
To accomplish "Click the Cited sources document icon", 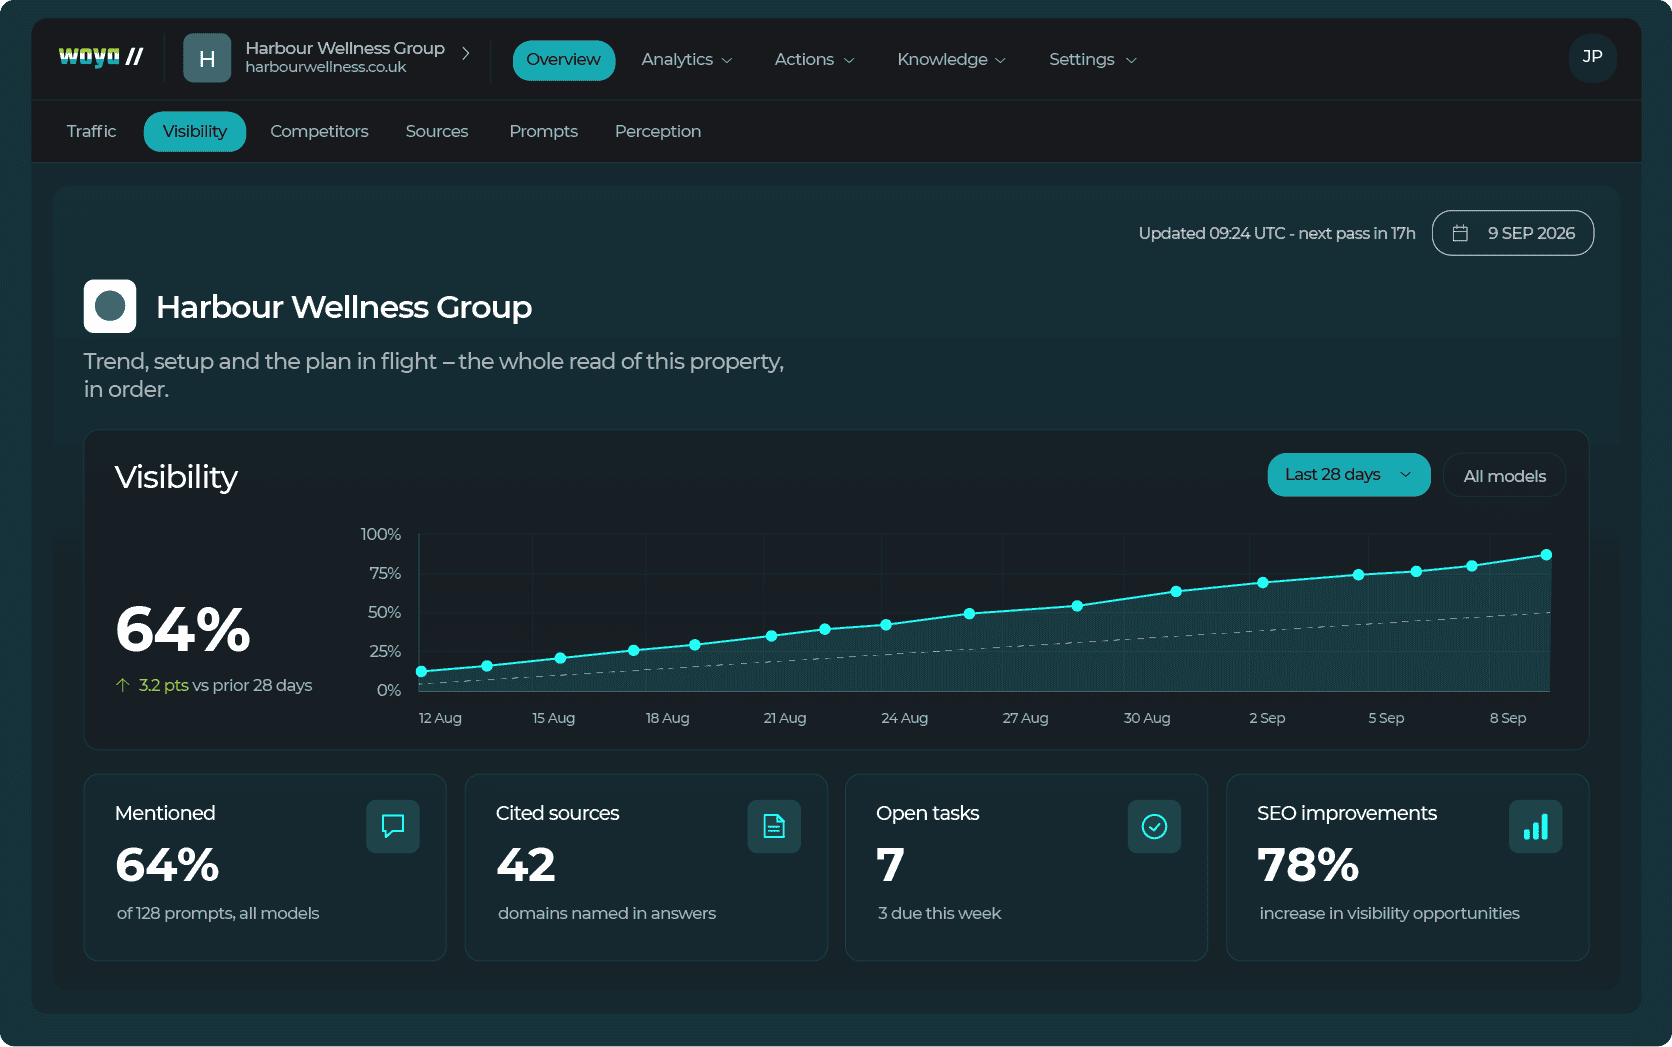I will 774,826.
